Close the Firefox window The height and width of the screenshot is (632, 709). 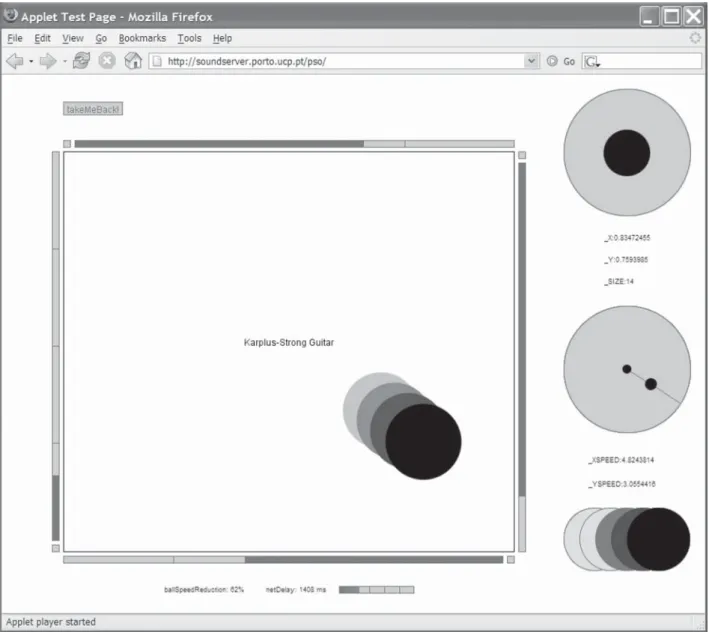click(693, 17)
